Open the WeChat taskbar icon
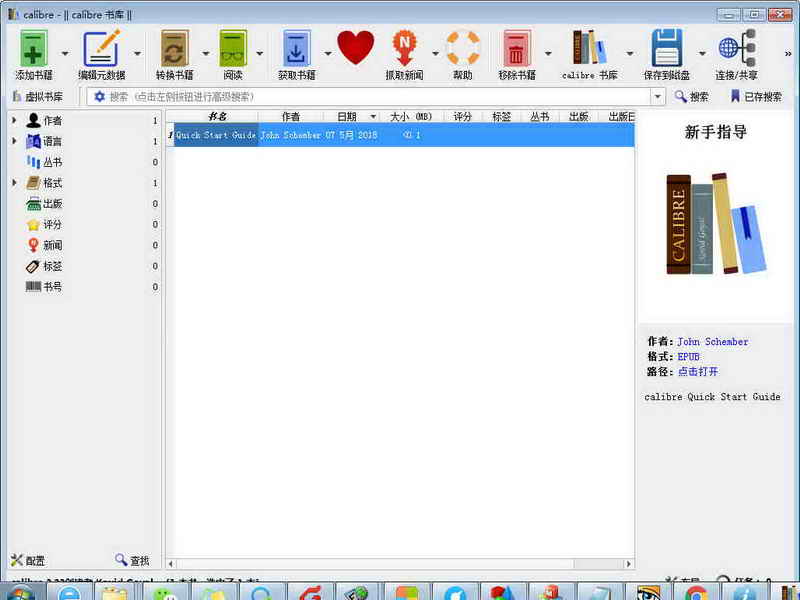 pyautogui.click(x=165, y=592)
